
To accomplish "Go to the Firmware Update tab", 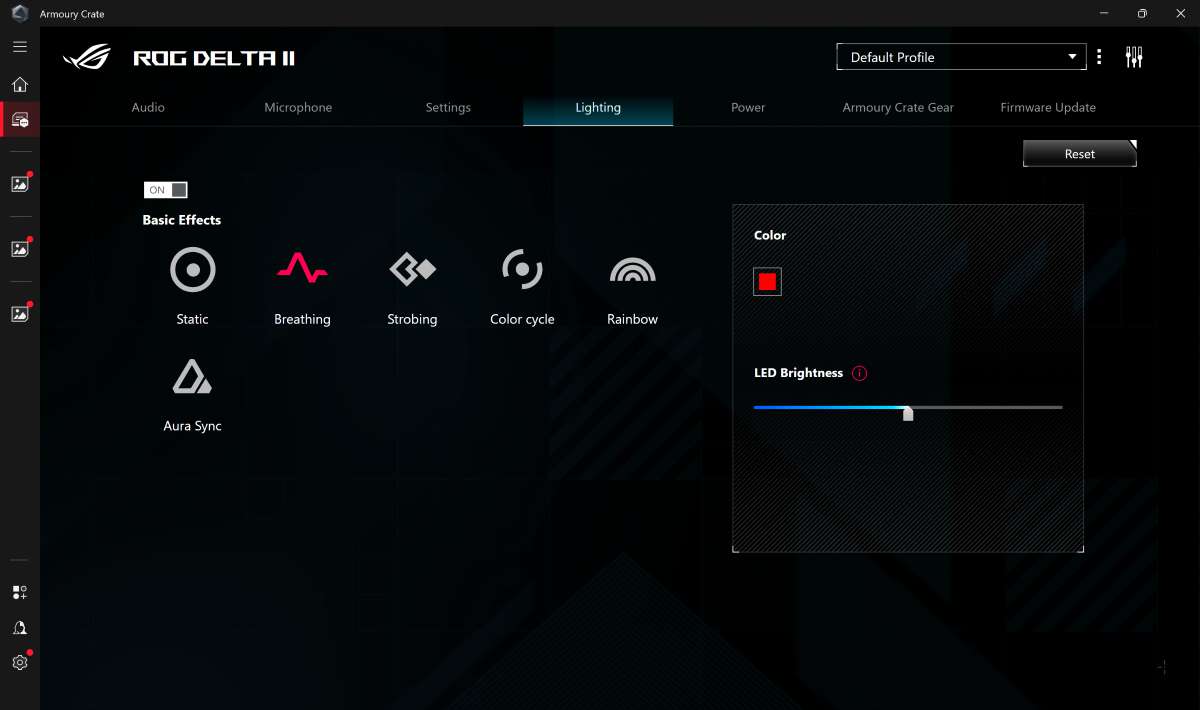I will pos(1048,107).
